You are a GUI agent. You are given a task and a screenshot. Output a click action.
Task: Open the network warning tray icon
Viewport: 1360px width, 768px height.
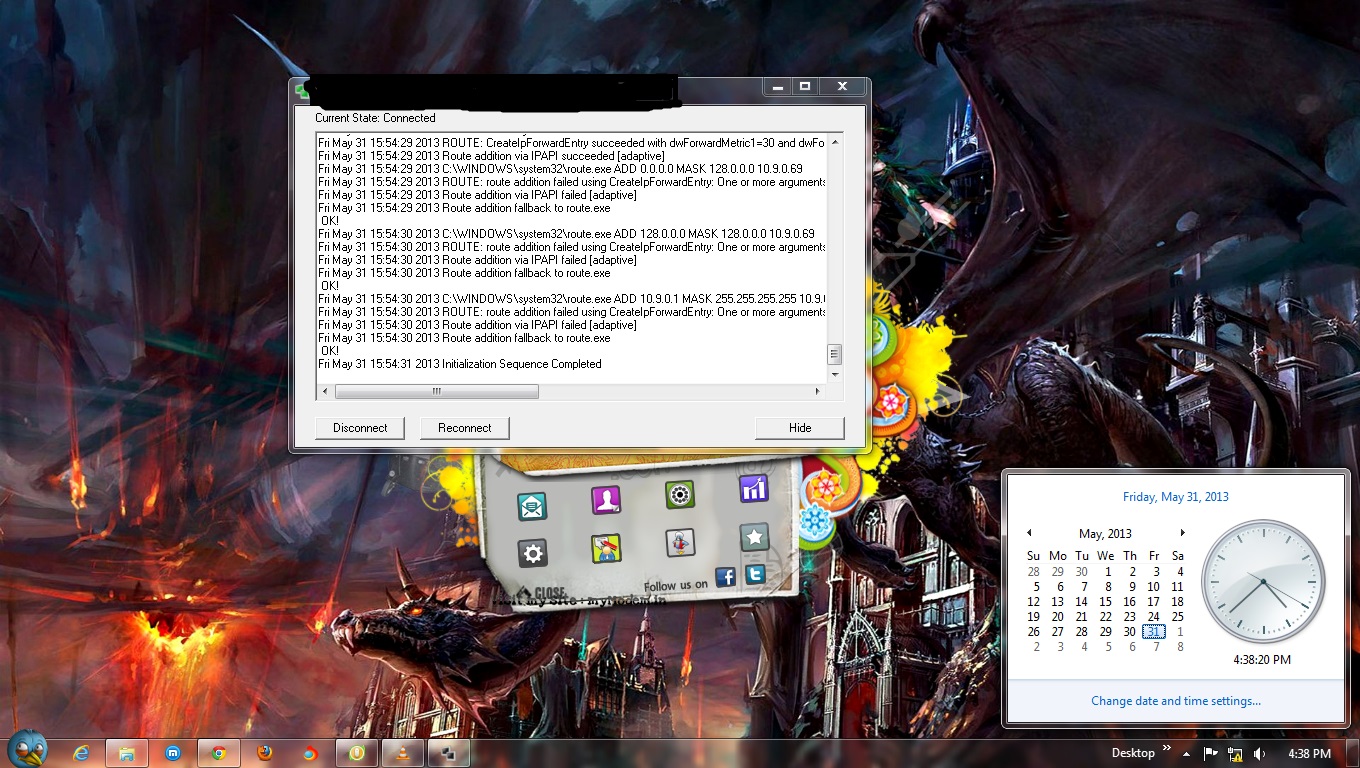[1236, 754]
